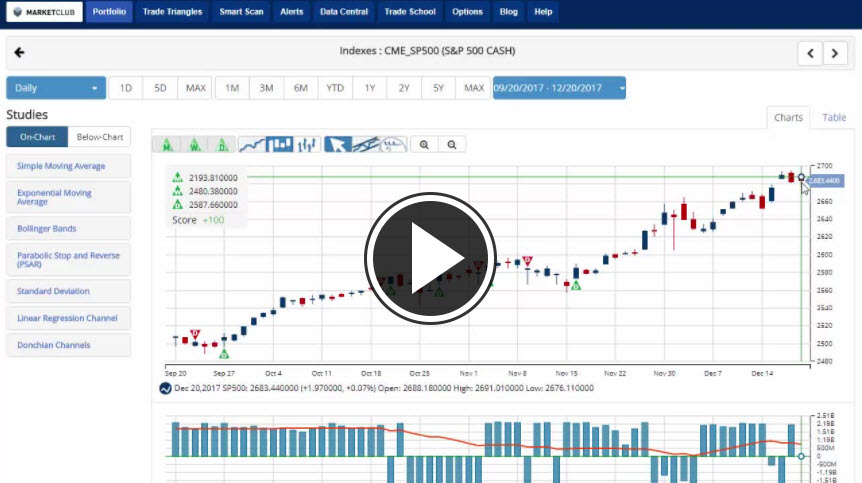This screenshot has height=483, width=862.
Task: Click the monthly Trade Triangle icon
Action: tap(167, 145)
